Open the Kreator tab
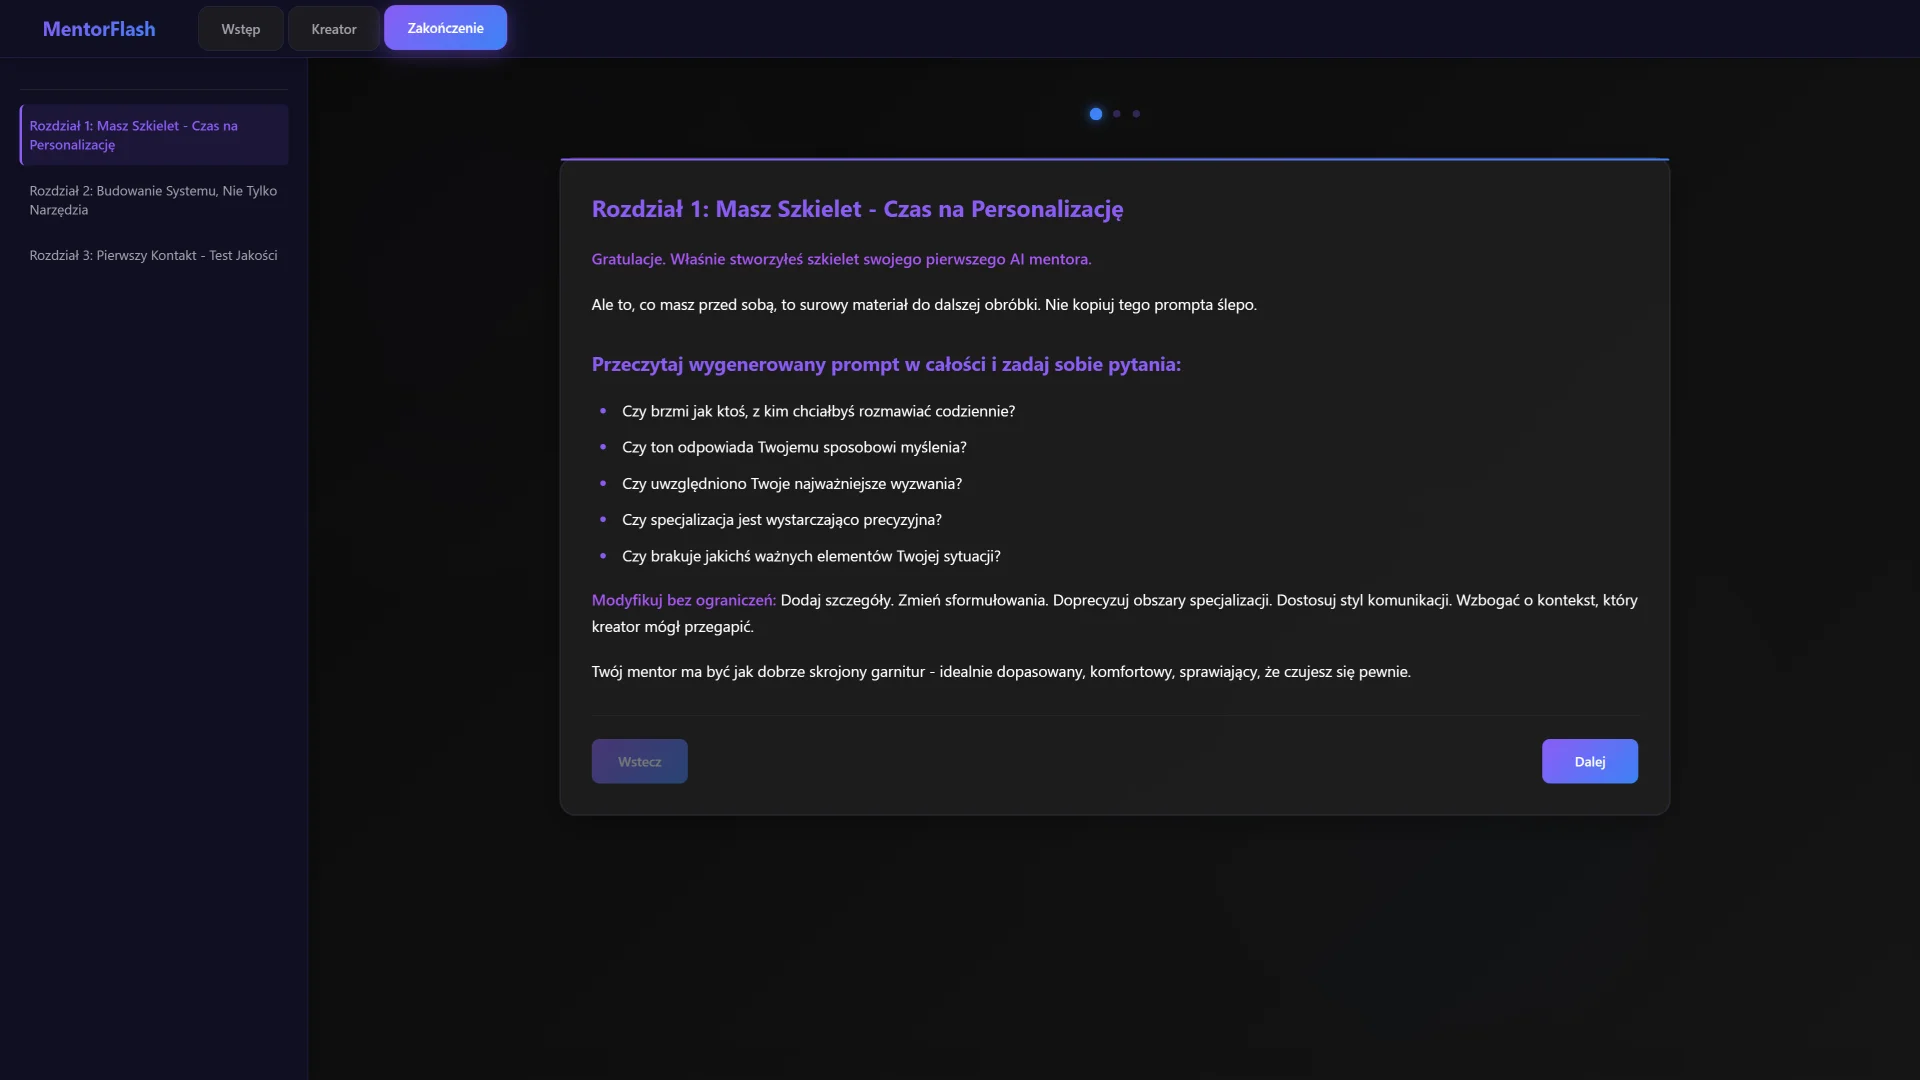 (x=333, y=29)
